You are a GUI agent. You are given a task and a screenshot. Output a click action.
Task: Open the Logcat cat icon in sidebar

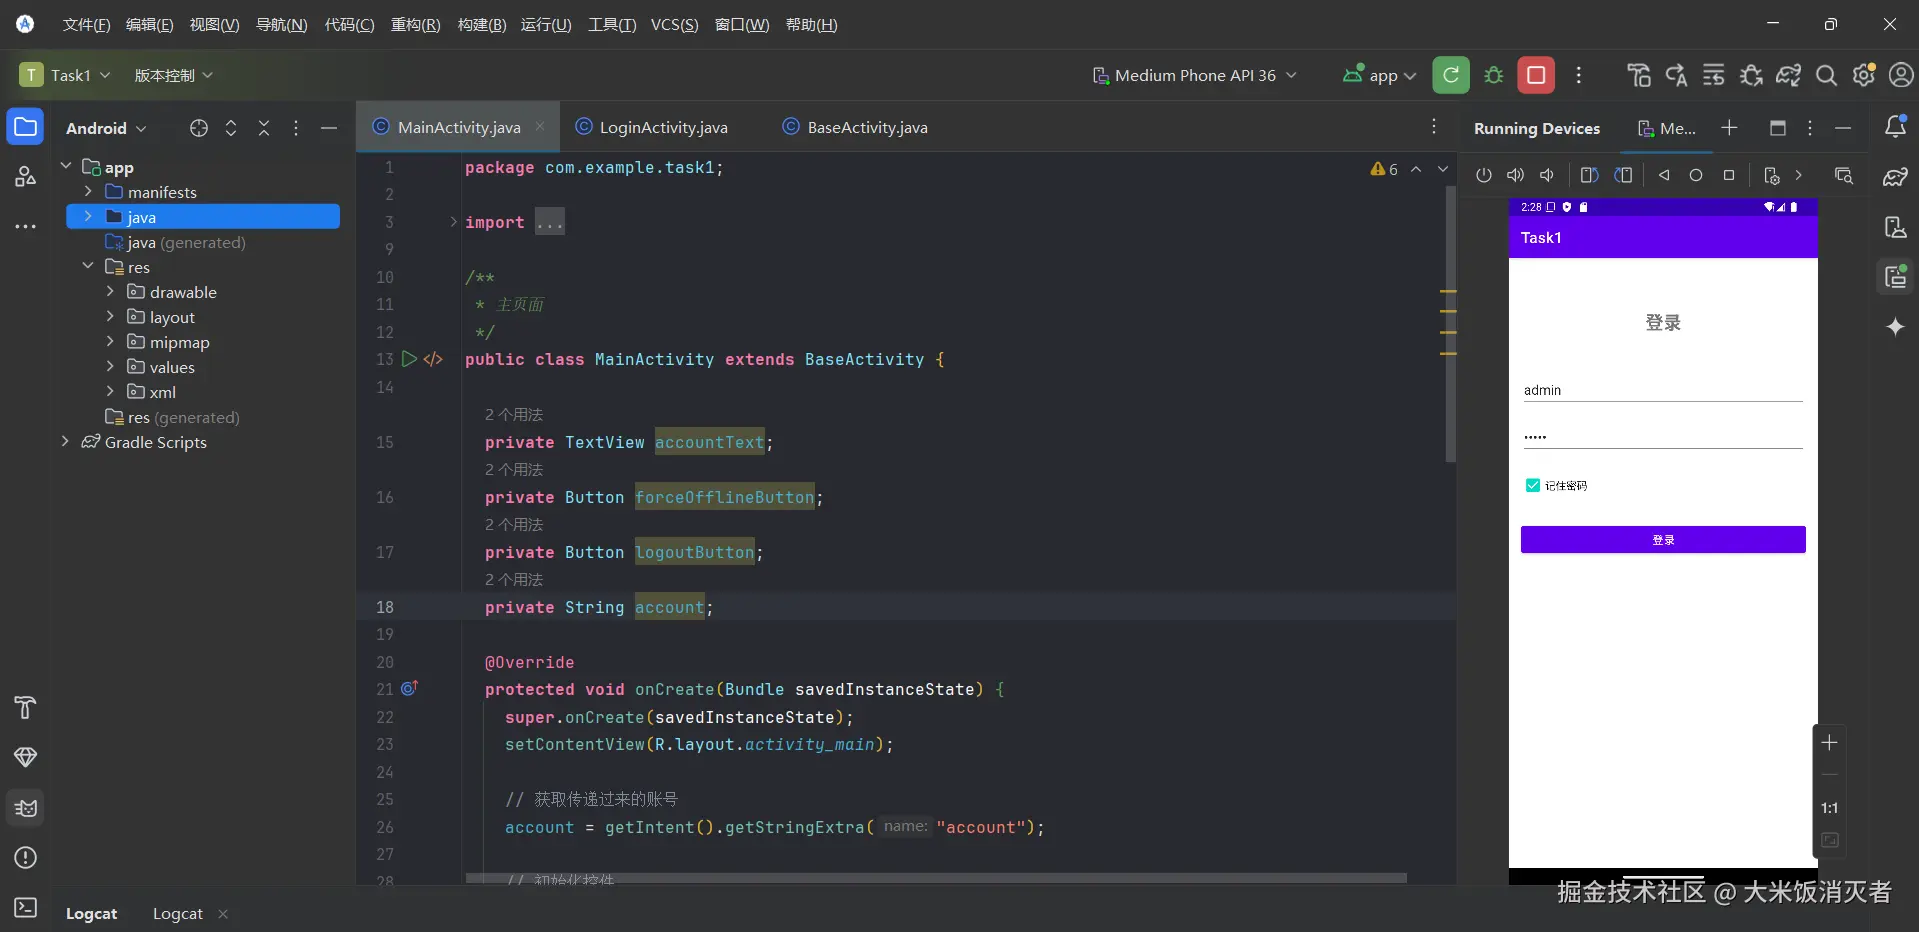26,808
